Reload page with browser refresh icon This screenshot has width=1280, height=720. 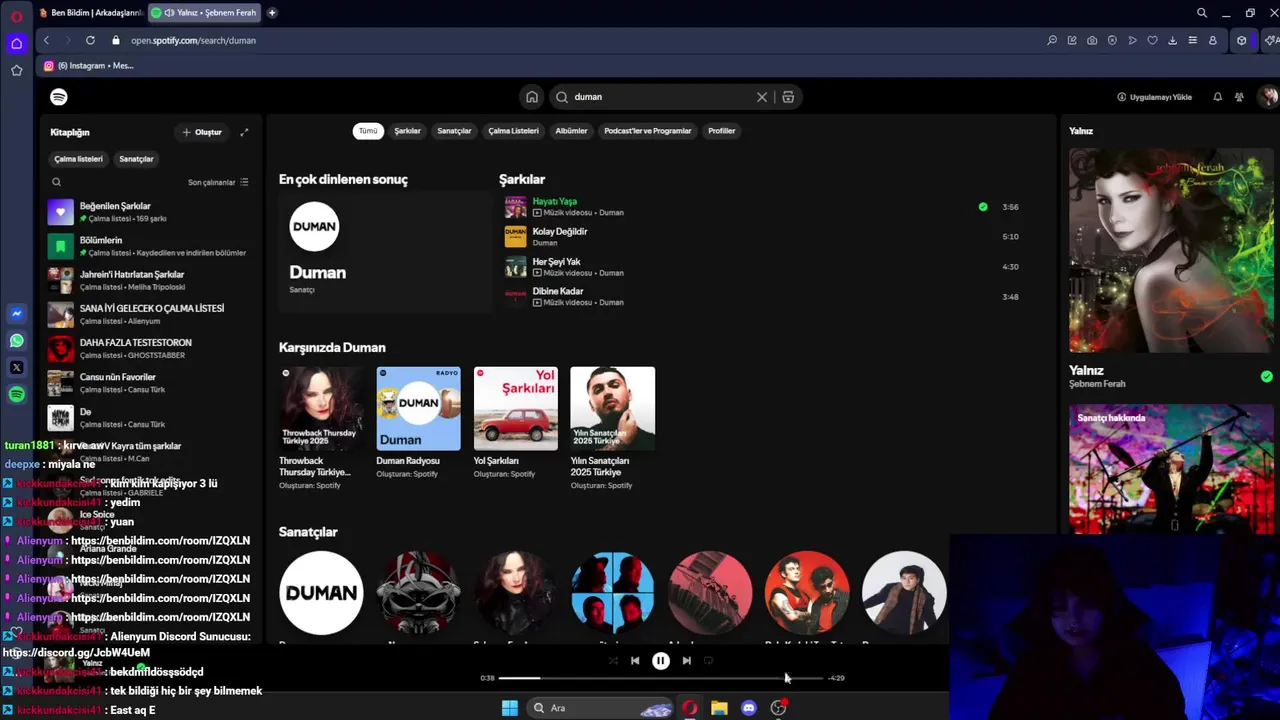point(90,40)
